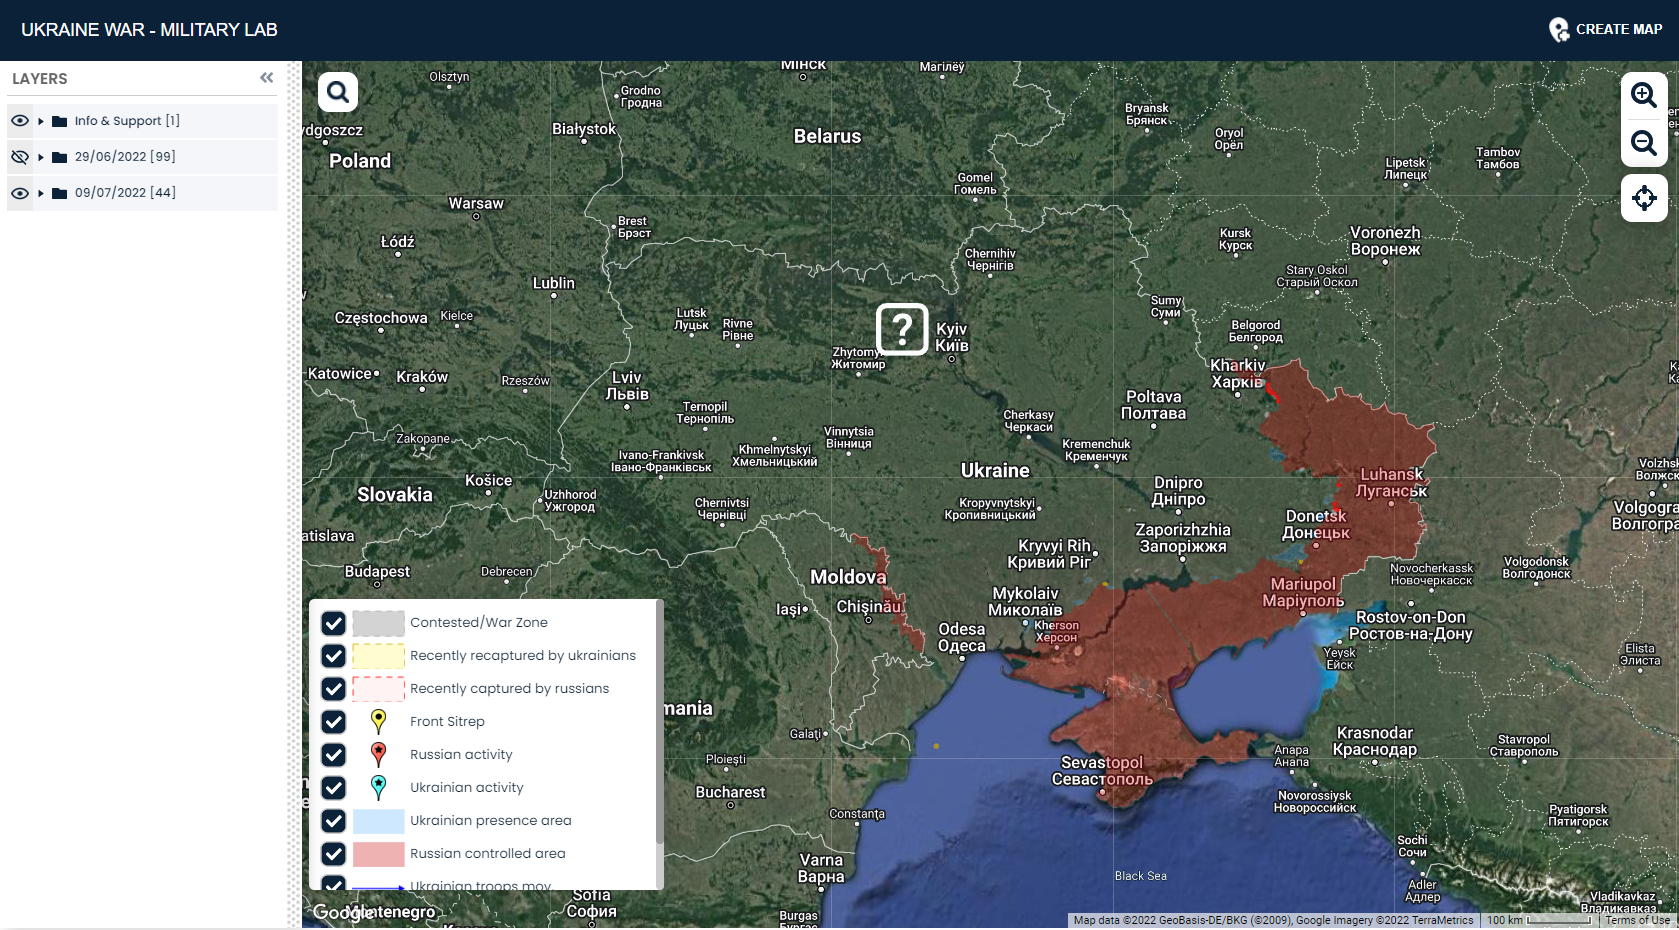Click the Zaporizhzhia city label on map
The width and height of the screenshot is (1679, 930).
point(1183,538)
